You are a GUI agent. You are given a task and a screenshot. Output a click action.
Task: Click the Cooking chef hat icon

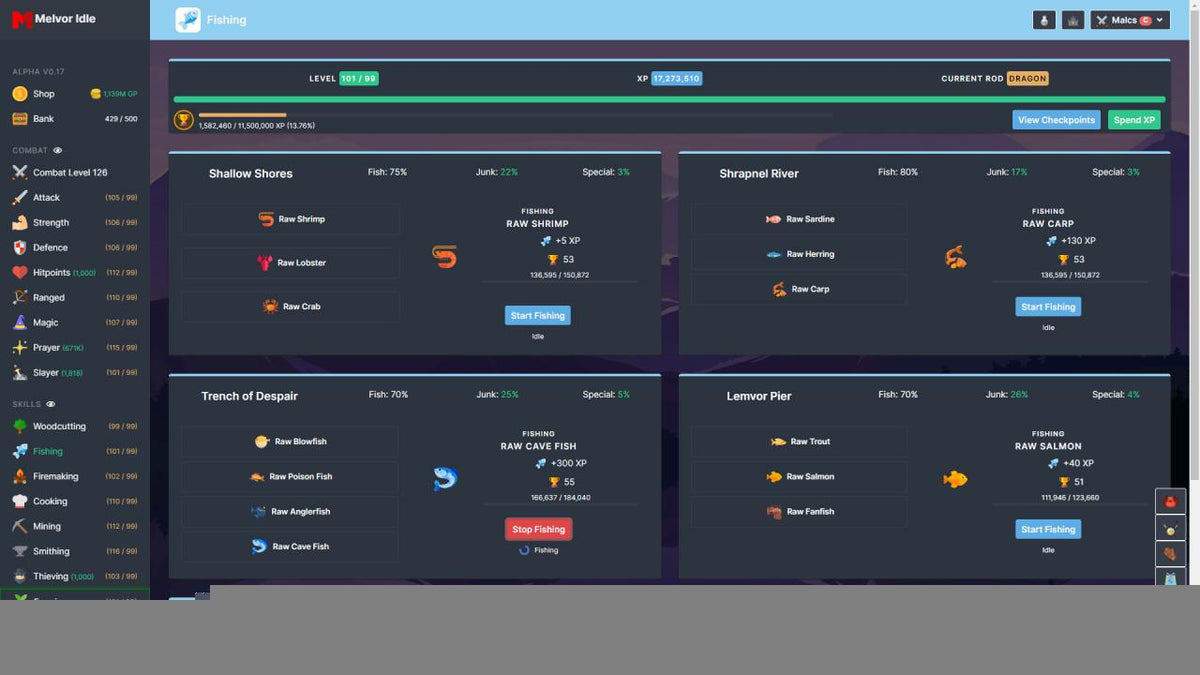pos(20,501)
